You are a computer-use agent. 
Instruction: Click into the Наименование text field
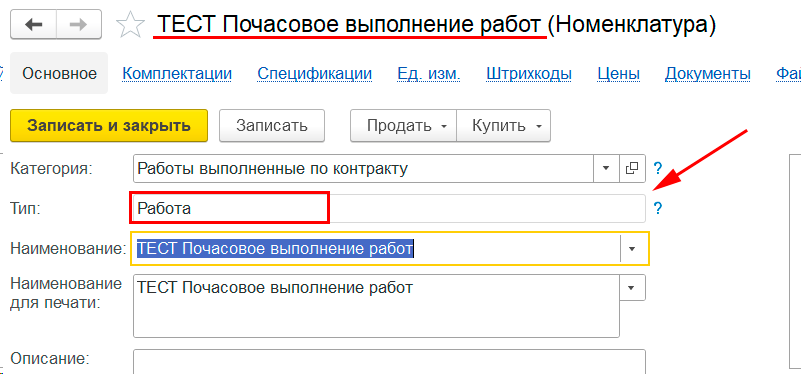pyautogui.click(x=375, y=249)
